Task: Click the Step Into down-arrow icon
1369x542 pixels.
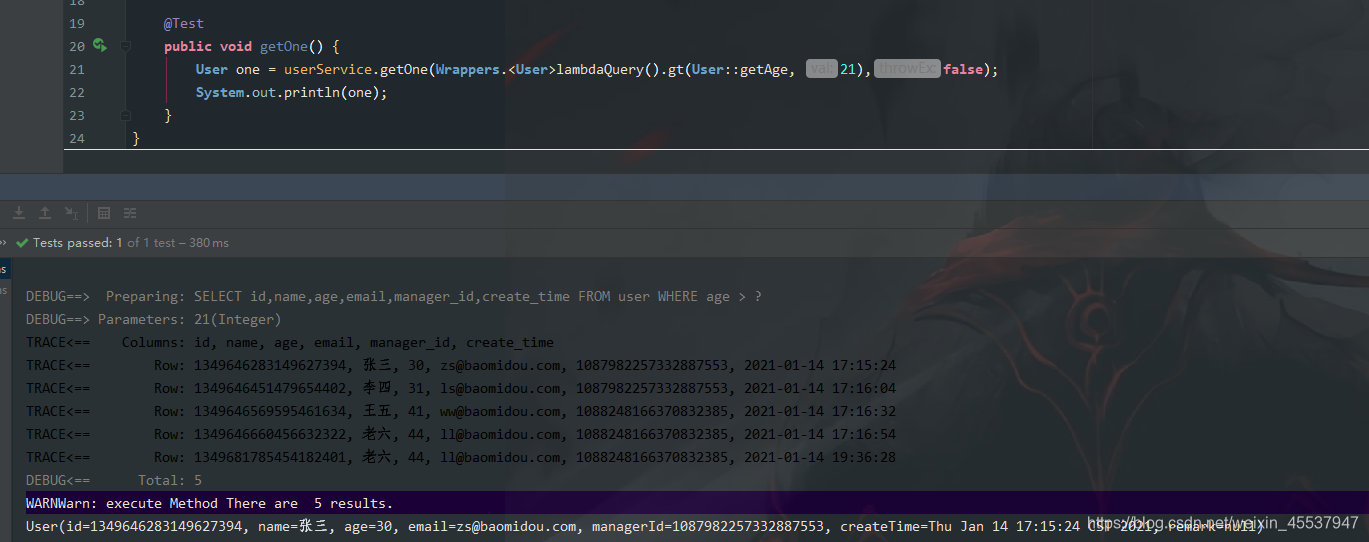Action: click(x=19, y=213)
